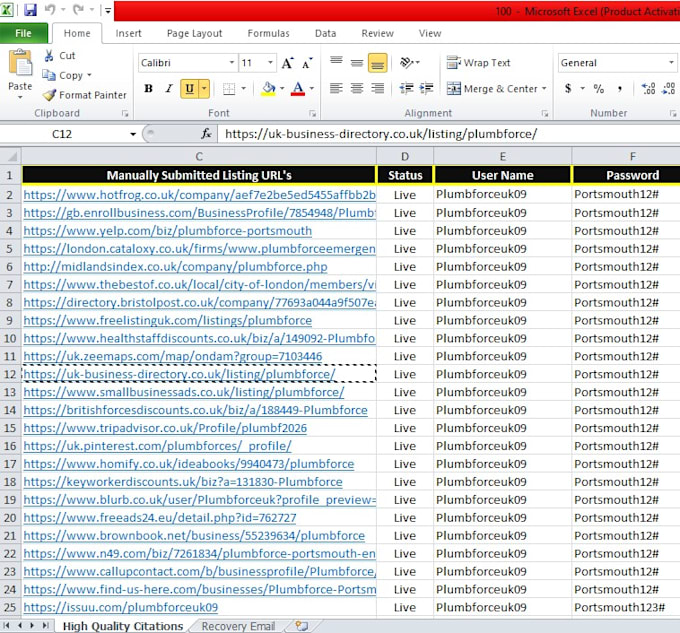Open the Fill Color dropdown arrow
This screenshot has height=633, width=680.
282,89
